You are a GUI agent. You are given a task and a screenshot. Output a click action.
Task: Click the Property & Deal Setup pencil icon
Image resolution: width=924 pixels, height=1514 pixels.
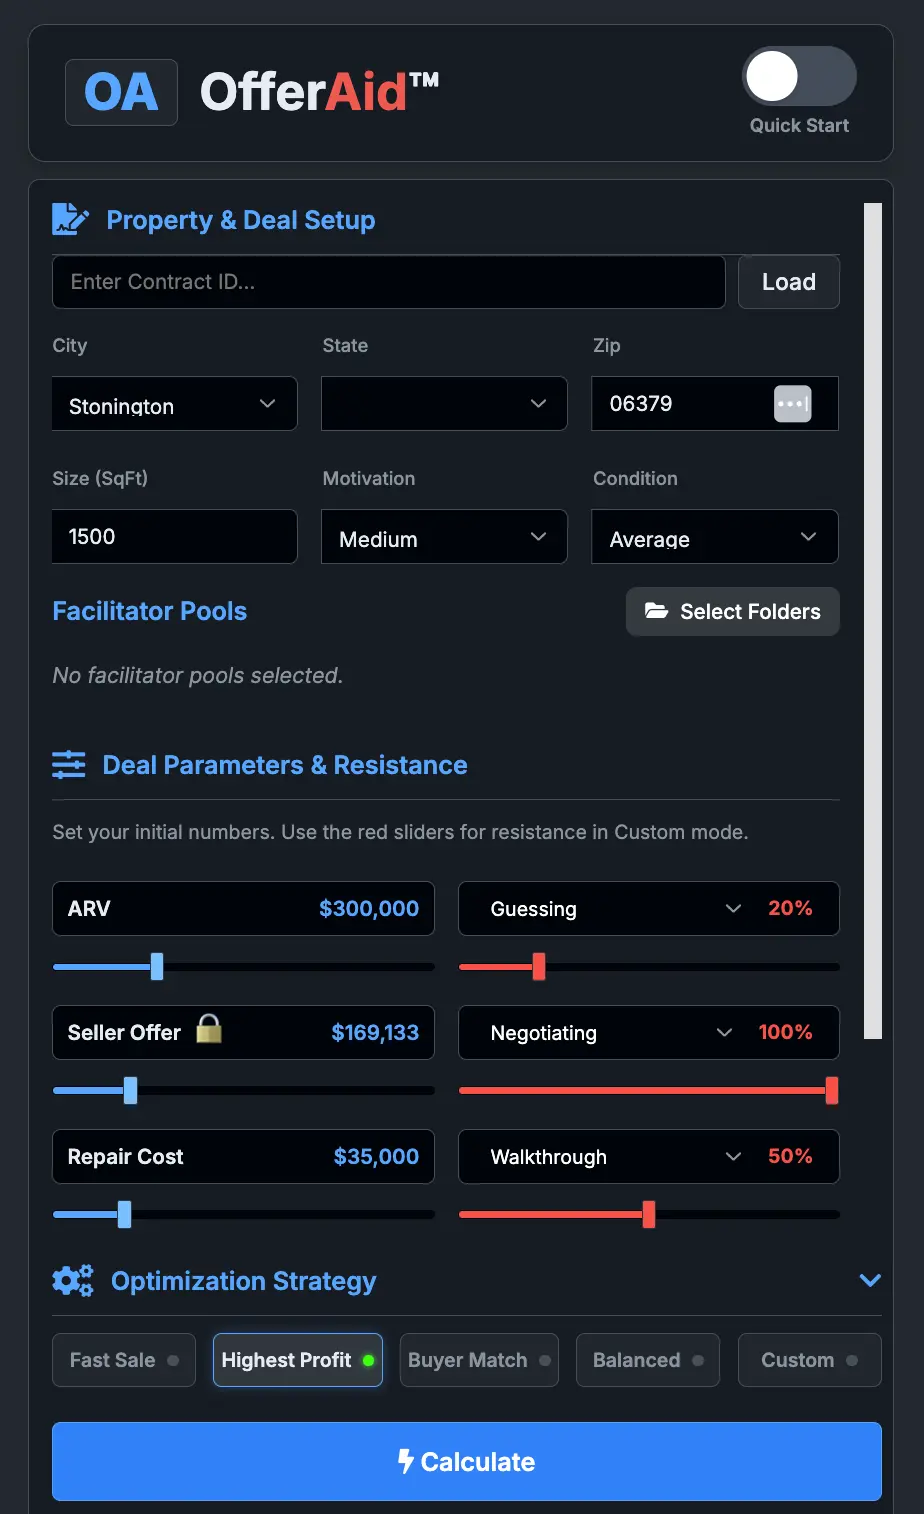click(68, 219)
